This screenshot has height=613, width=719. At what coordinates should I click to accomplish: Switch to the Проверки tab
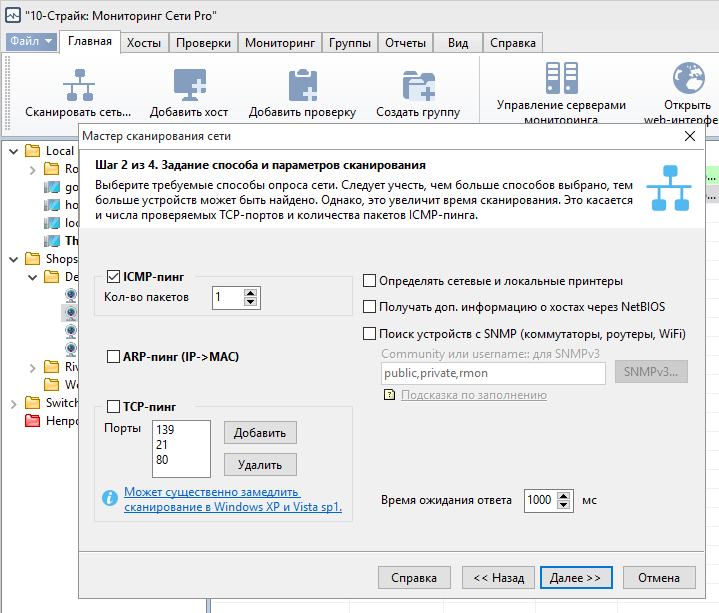click(203, 43)
